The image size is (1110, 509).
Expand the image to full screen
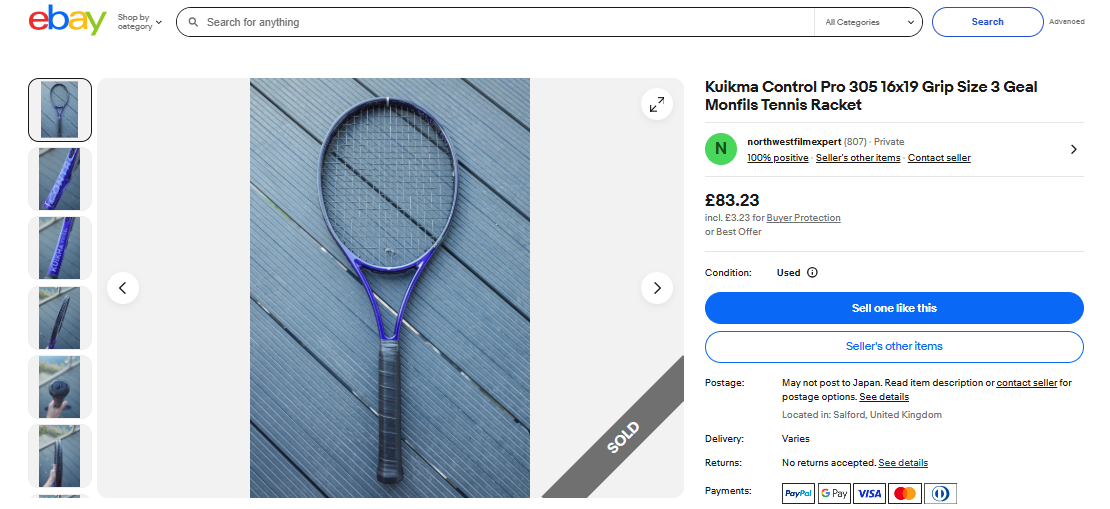(x=657, y=103)
